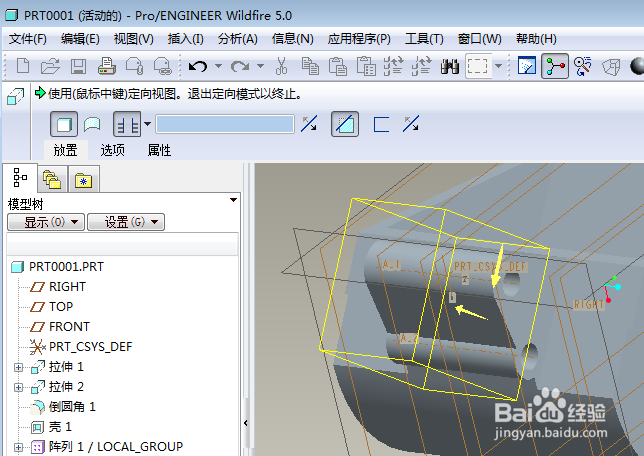Open the 插入(I) menu
Image resolution: width=644 pixels, height=456 pixels.
pos(186,39)
